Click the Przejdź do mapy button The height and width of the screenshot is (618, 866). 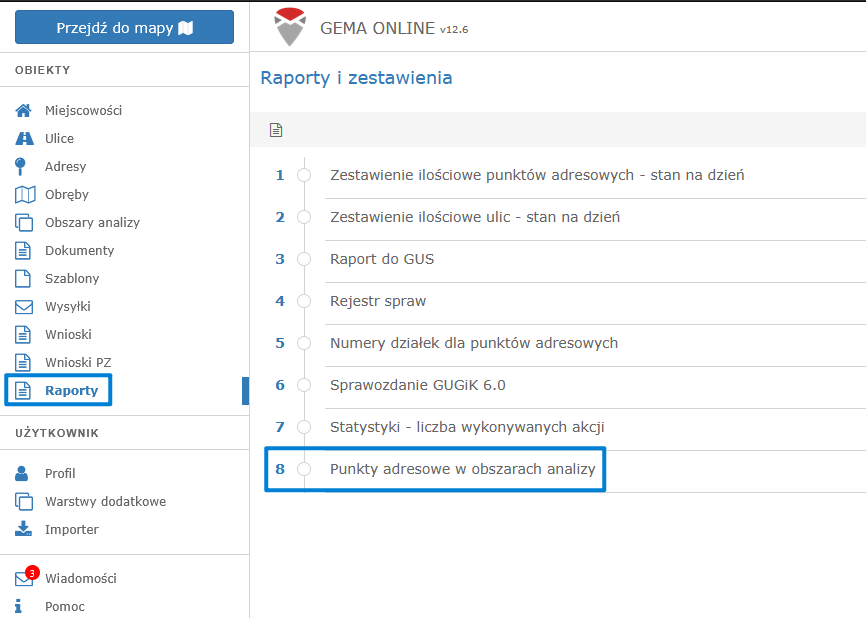coord(124,27)
